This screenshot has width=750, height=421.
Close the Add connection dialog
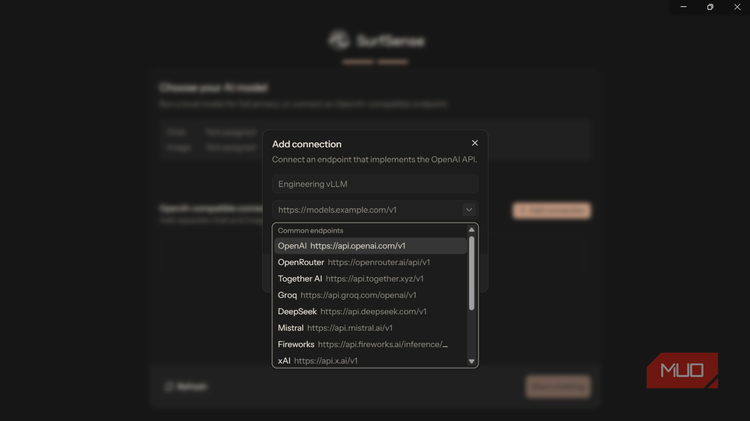tap(474, 143)
